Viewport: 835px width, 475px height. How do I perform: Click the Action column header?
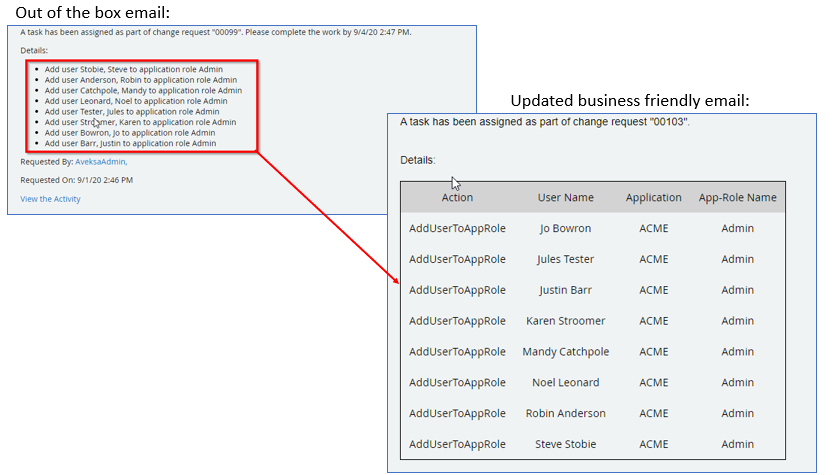click(457, 198)
